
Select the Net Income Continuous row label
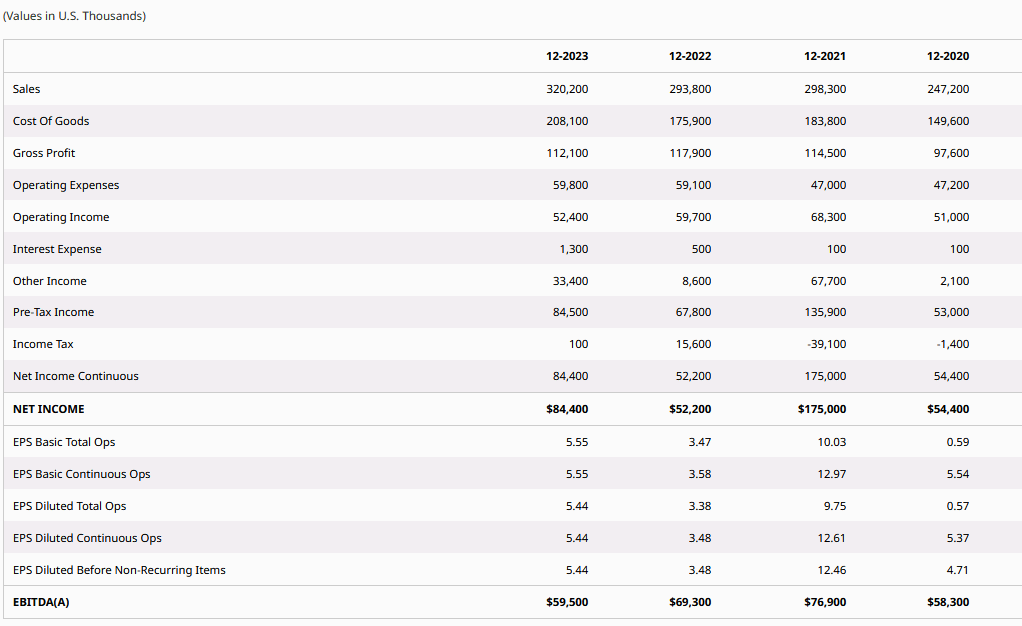[x=76, y=376]
